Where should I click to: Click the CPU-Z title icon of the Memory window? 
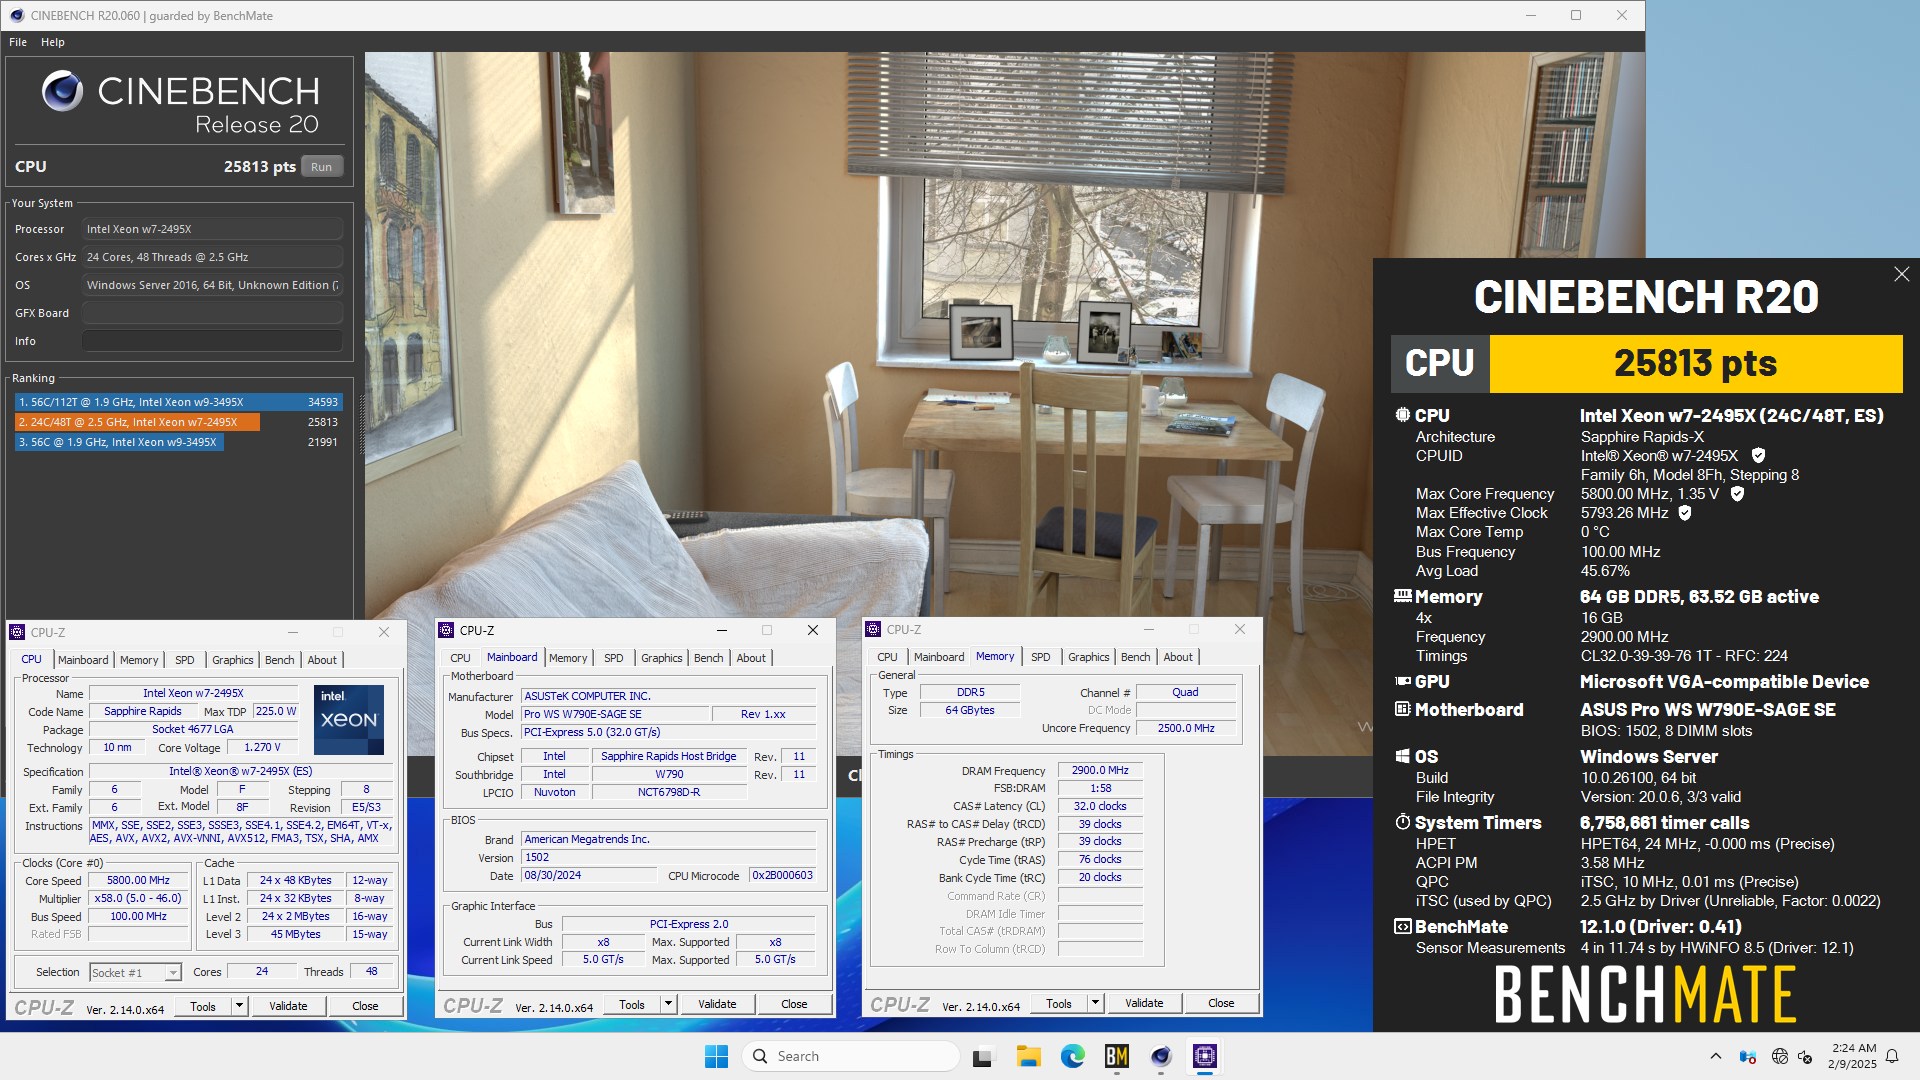pyautogui.click(x=873, y=629)
